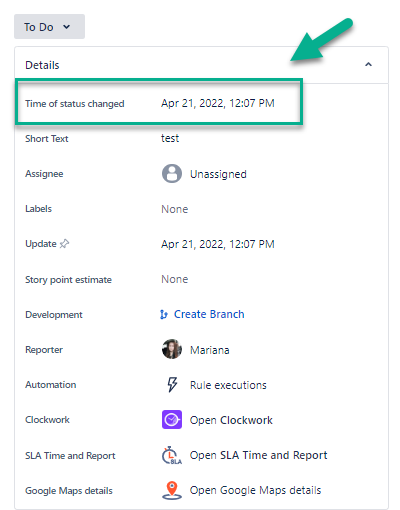Image resolution: width=400 pixels, height=510 pixels.
Task: Open SLA Time and Report
Action: 258,455
